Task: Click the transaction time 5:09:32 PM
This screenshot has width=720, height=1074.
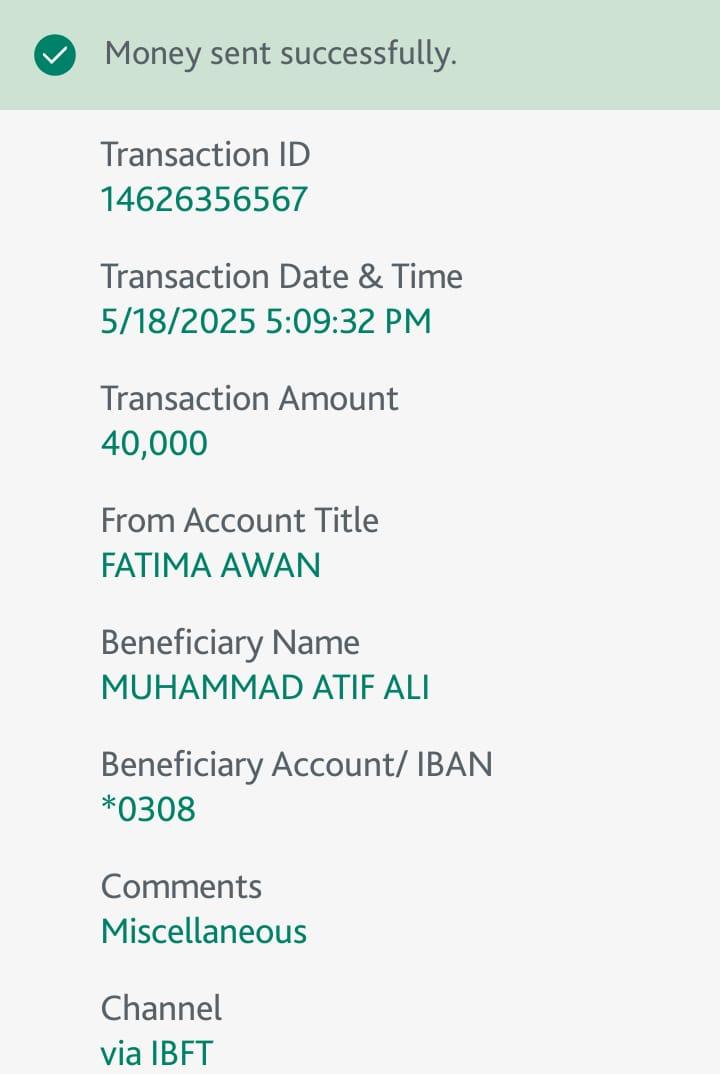Action: 347,322
